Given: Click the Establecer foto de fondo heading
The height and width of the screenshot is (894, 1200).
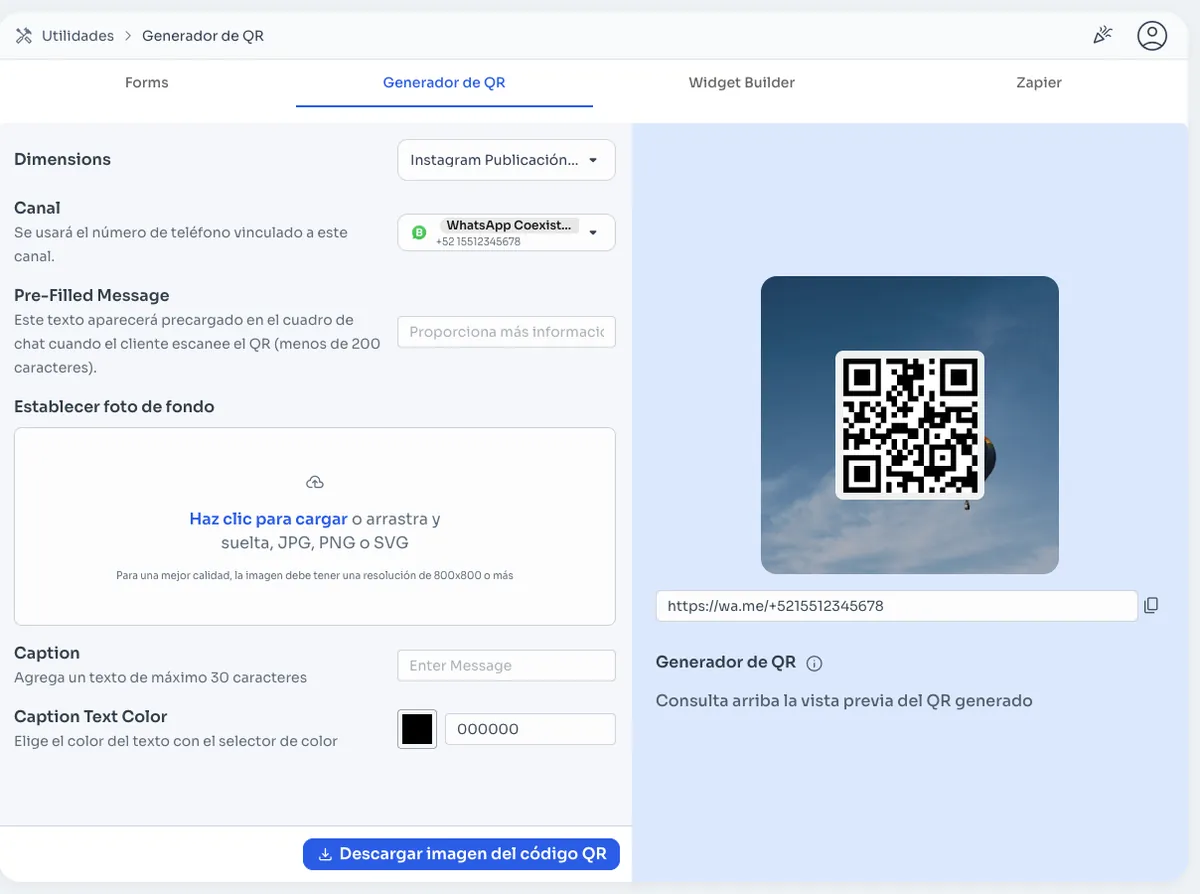Looking at the screenshot, I should tap(114, 406).
